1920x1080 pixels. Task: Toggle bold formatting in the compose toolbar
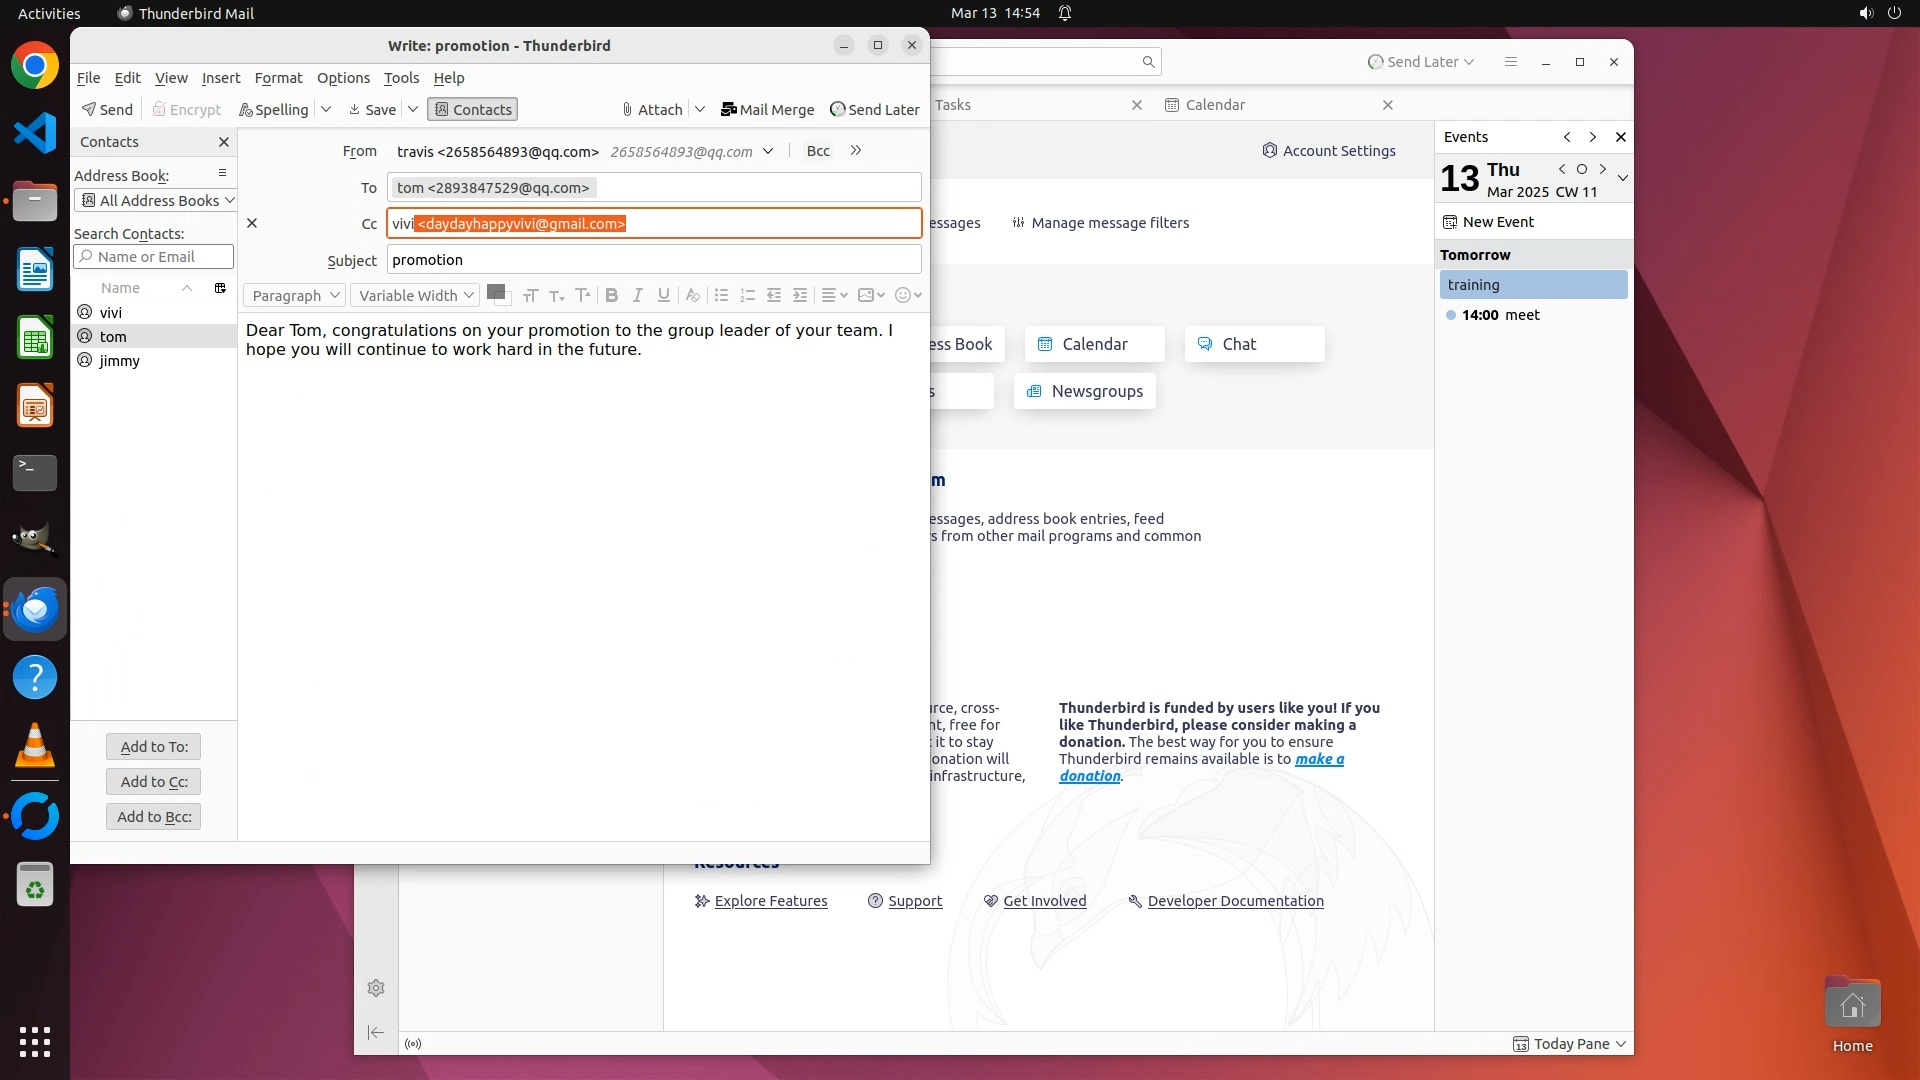[x=611, y=295]
